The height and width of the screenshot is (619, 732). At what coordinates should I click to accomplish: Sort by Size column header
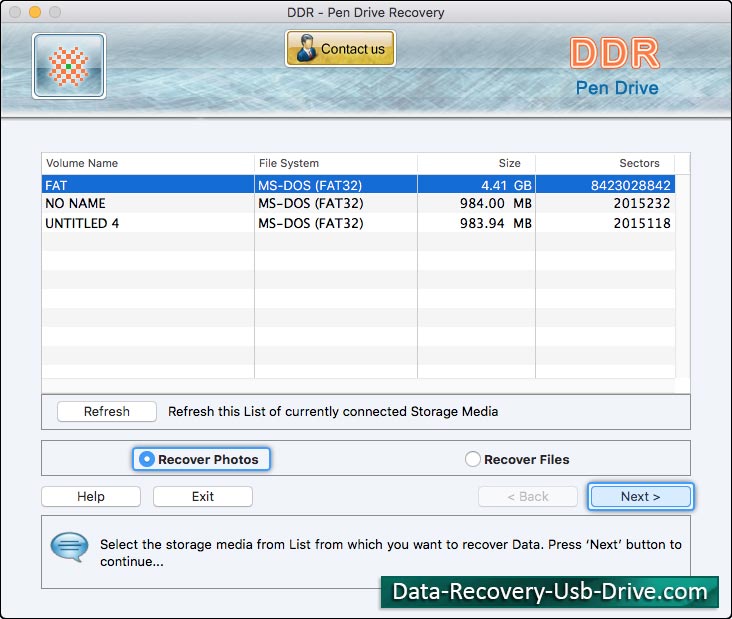click(x=476, y=163)
